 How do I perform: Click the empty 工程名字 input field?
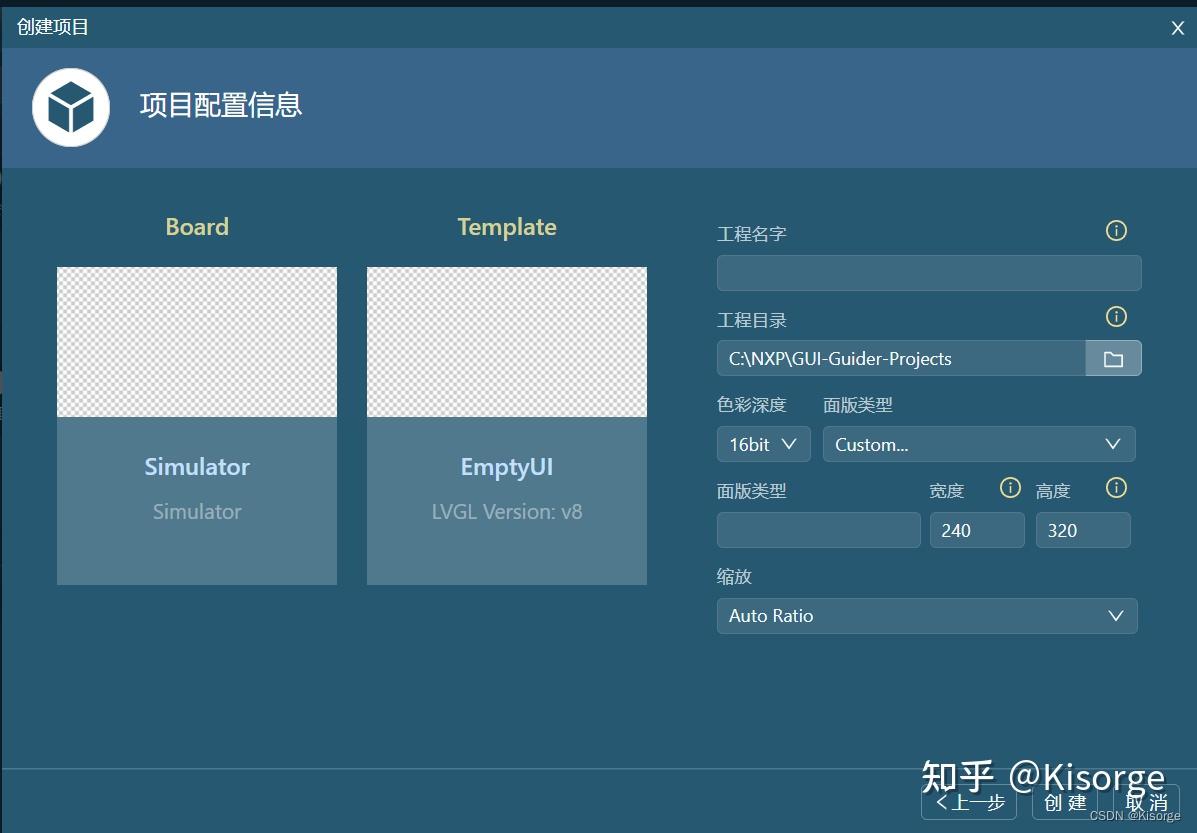coord(928,272)
